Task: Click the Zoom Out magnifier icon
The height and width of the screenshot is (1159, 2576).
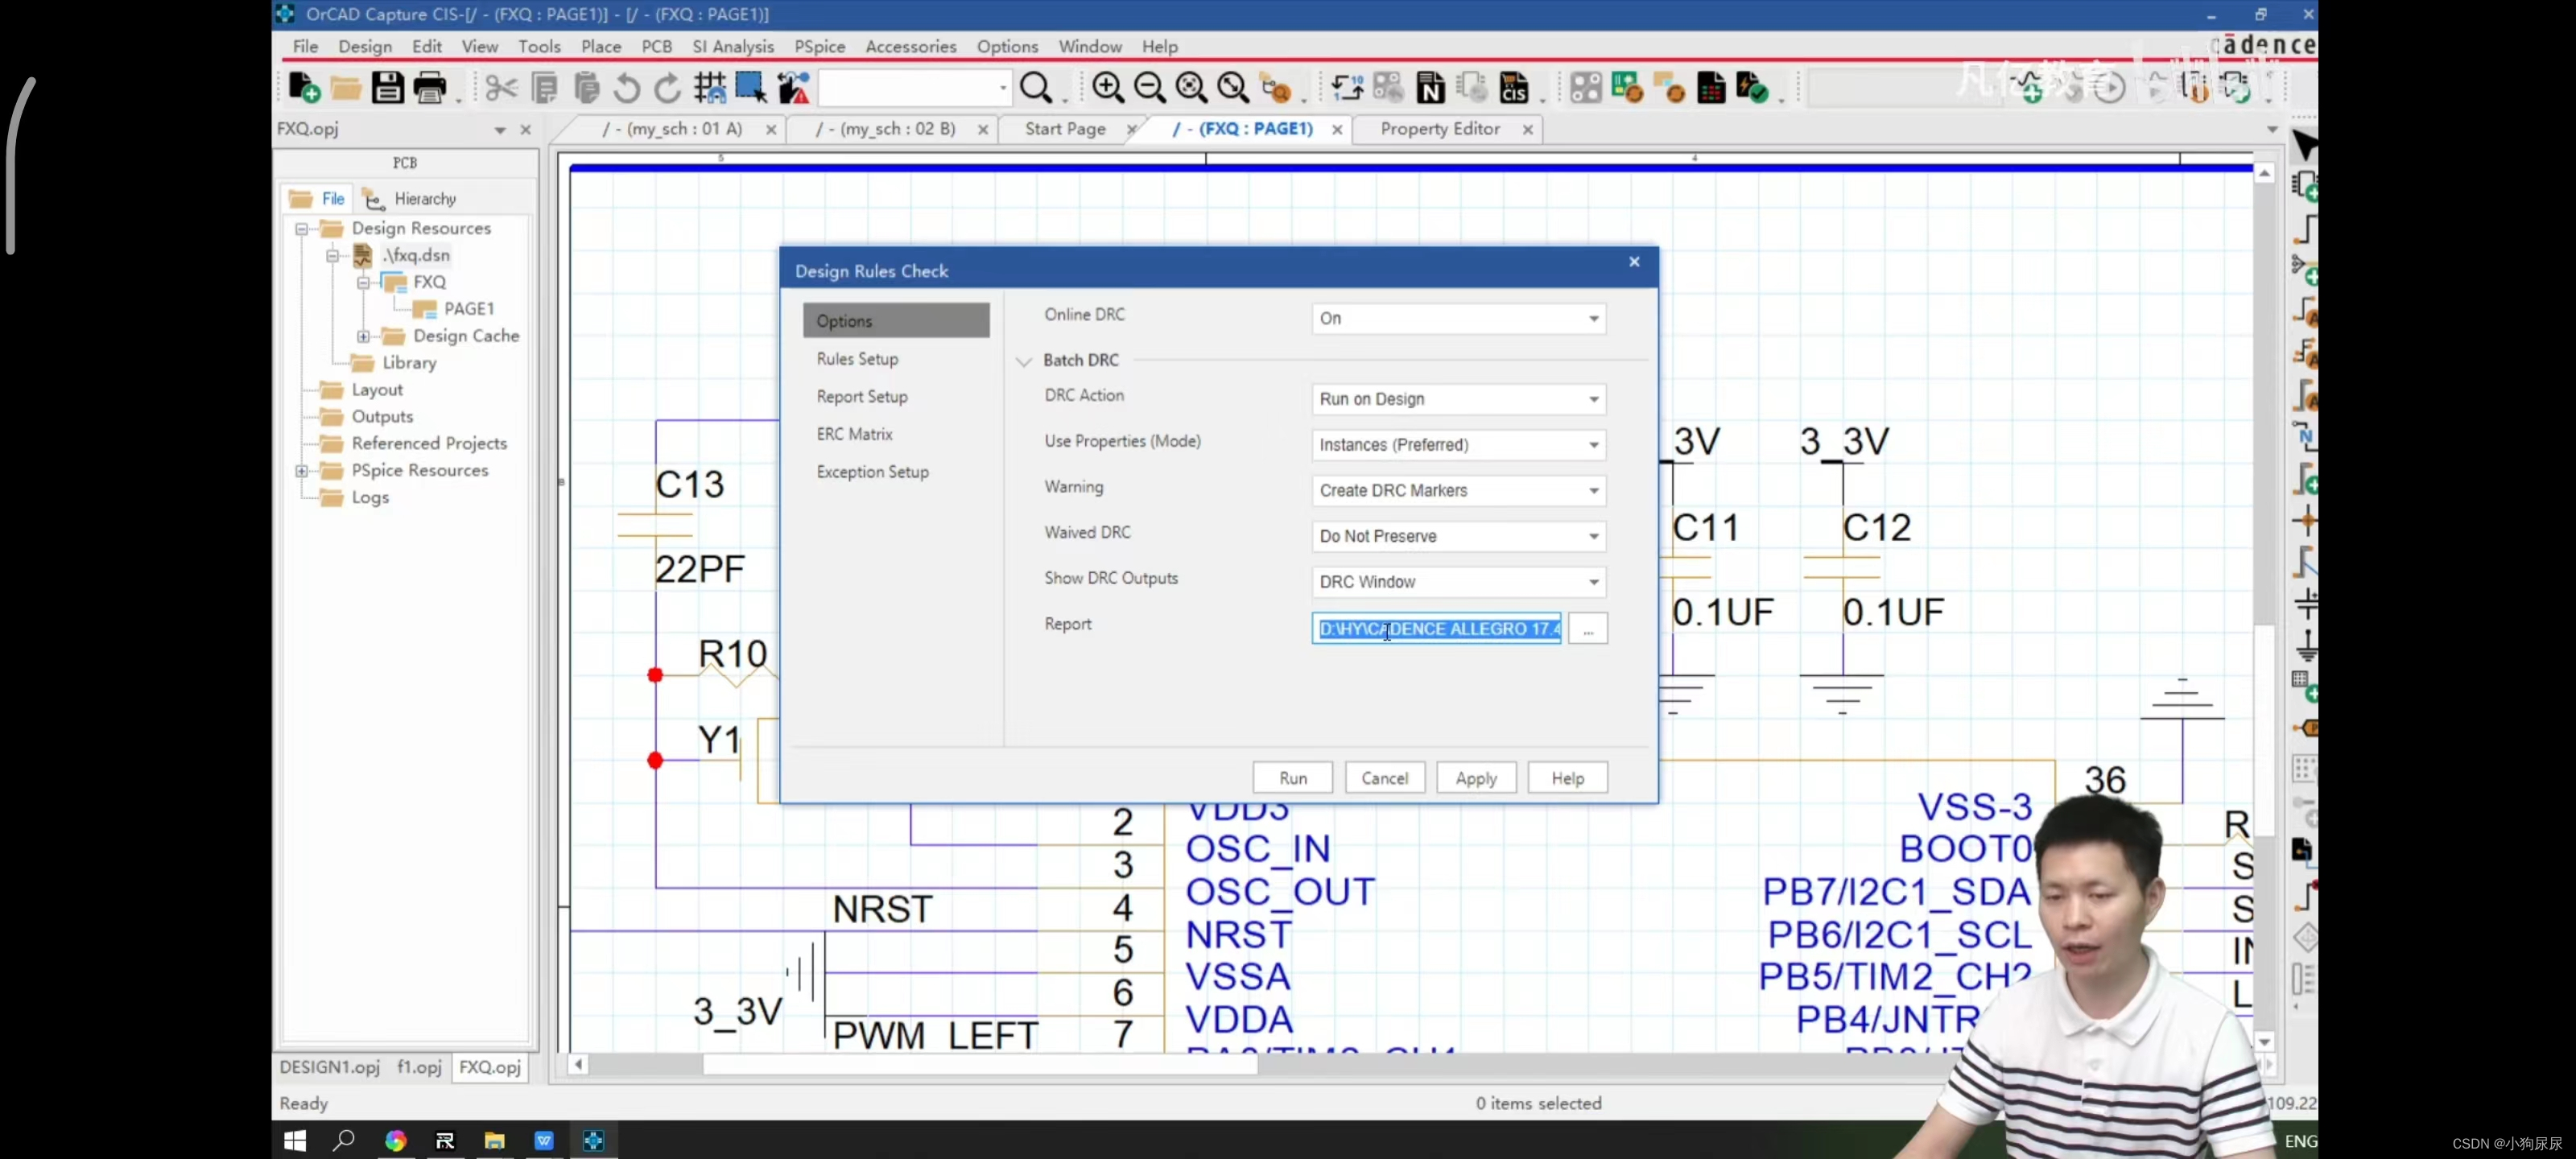Action: 1149,88
